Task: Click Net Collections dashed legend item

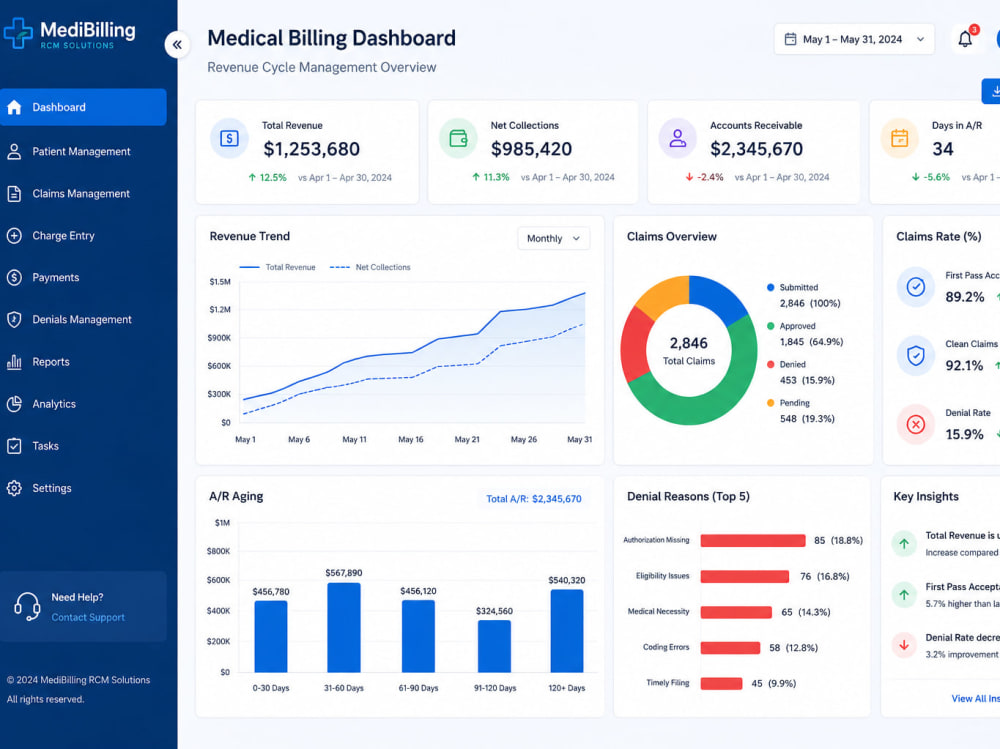Action: click(370, 267)
